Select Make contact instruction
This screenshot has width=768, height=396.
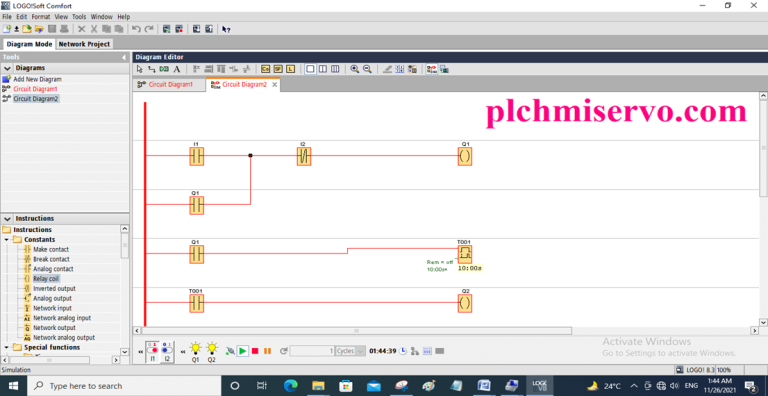pyautogui.click(x=51, y=249)
